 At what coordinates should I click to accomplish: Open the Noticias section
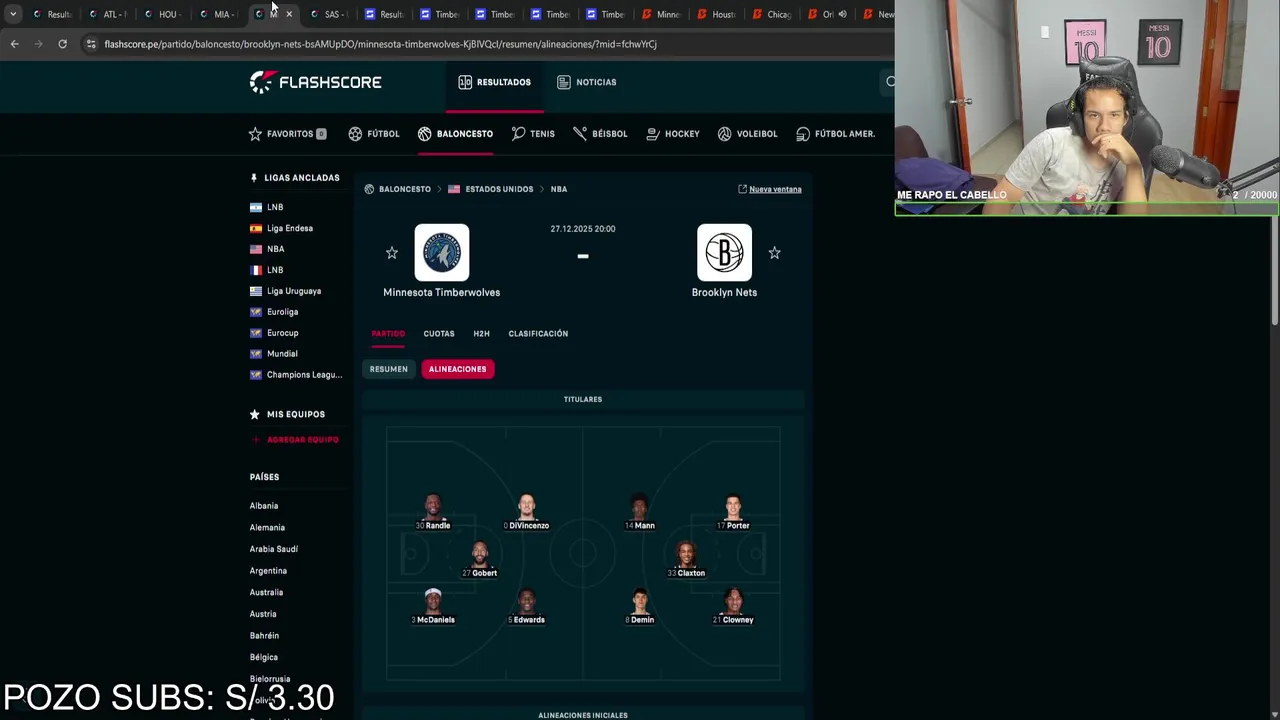point(586,82)
